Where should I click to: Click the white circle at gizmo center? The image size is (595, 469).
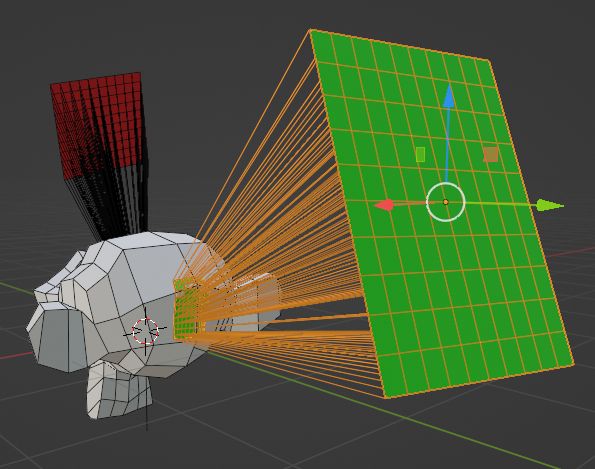(x=445, y=202)
